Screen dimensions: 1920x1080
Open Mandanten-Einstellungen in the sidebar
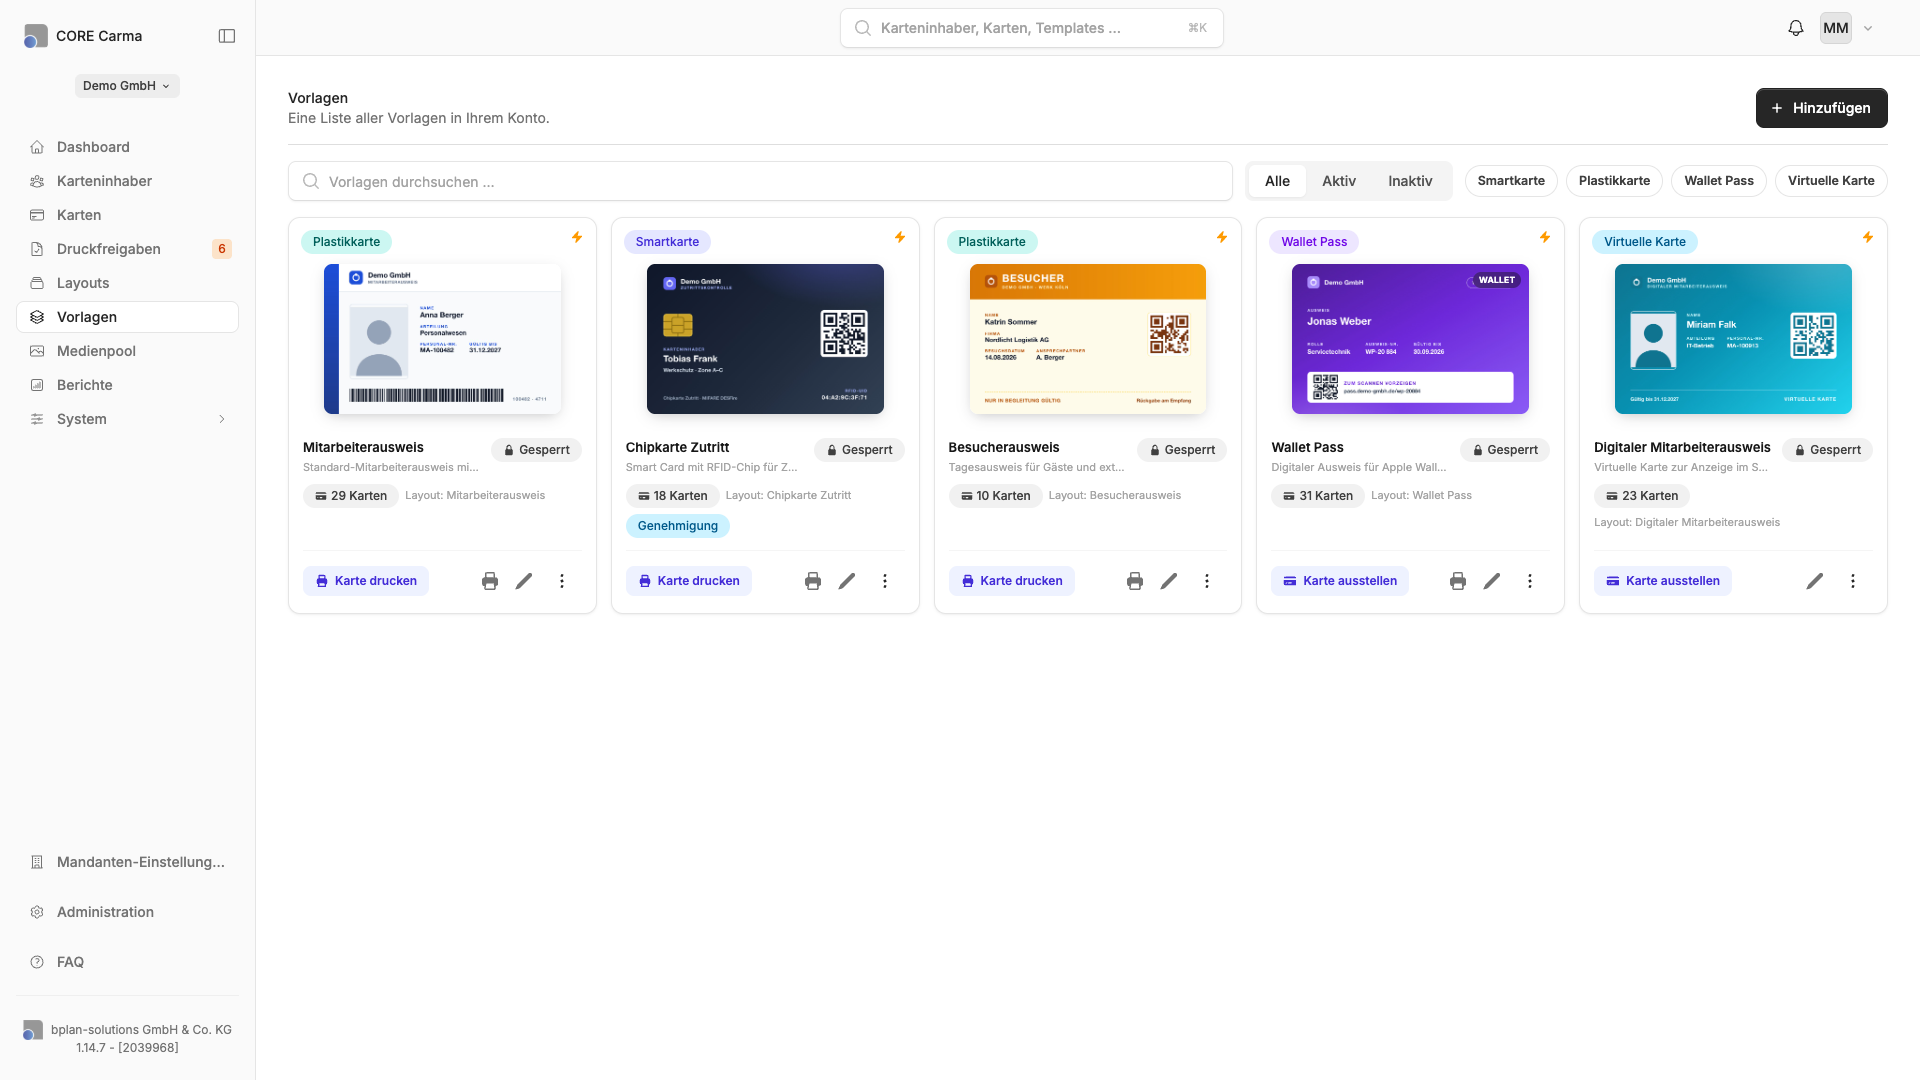click(127, 862)
